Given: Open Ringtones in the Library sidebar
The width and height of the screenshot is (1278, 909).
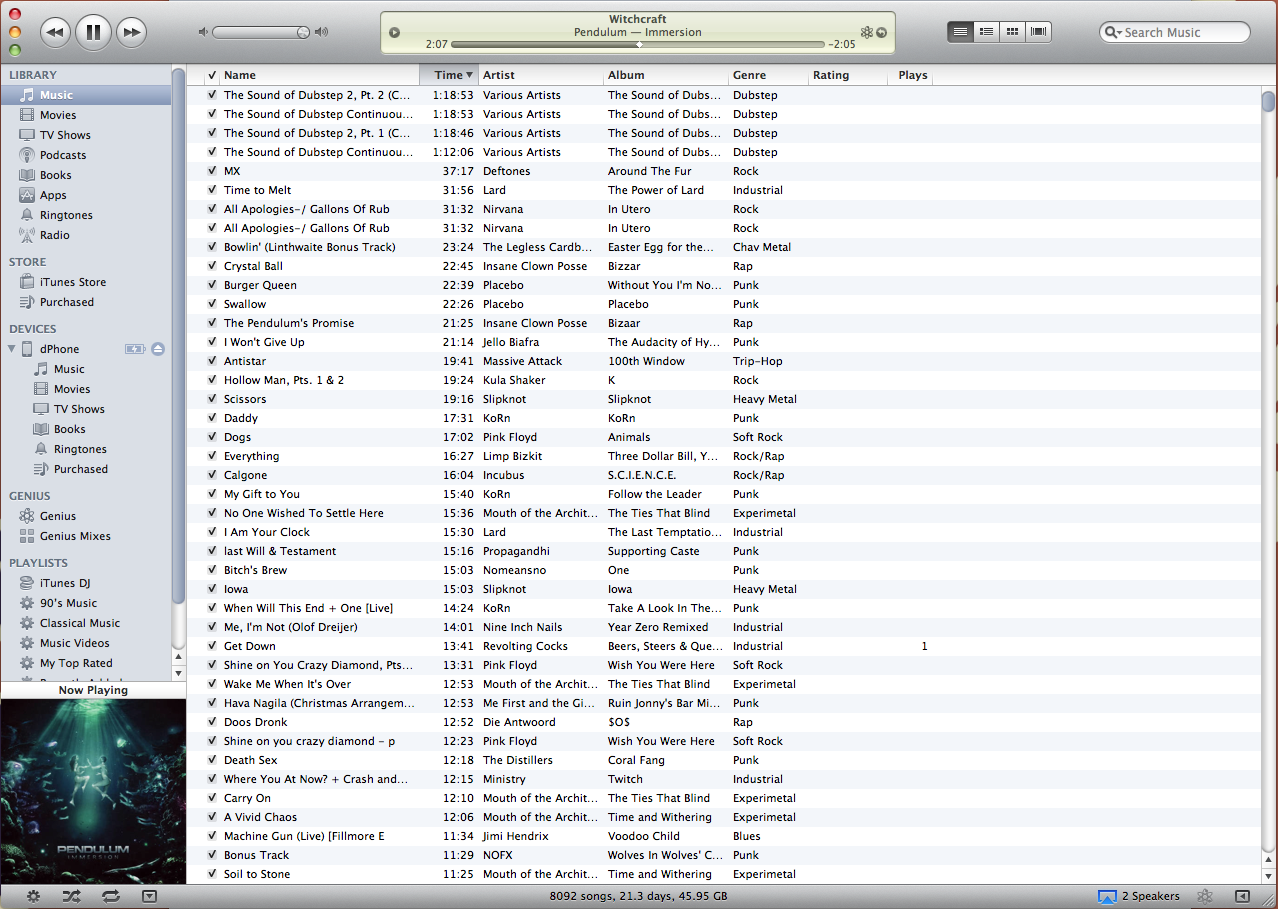Looking at the screenshot, I should pyautogui.click(x=86, y=215).
